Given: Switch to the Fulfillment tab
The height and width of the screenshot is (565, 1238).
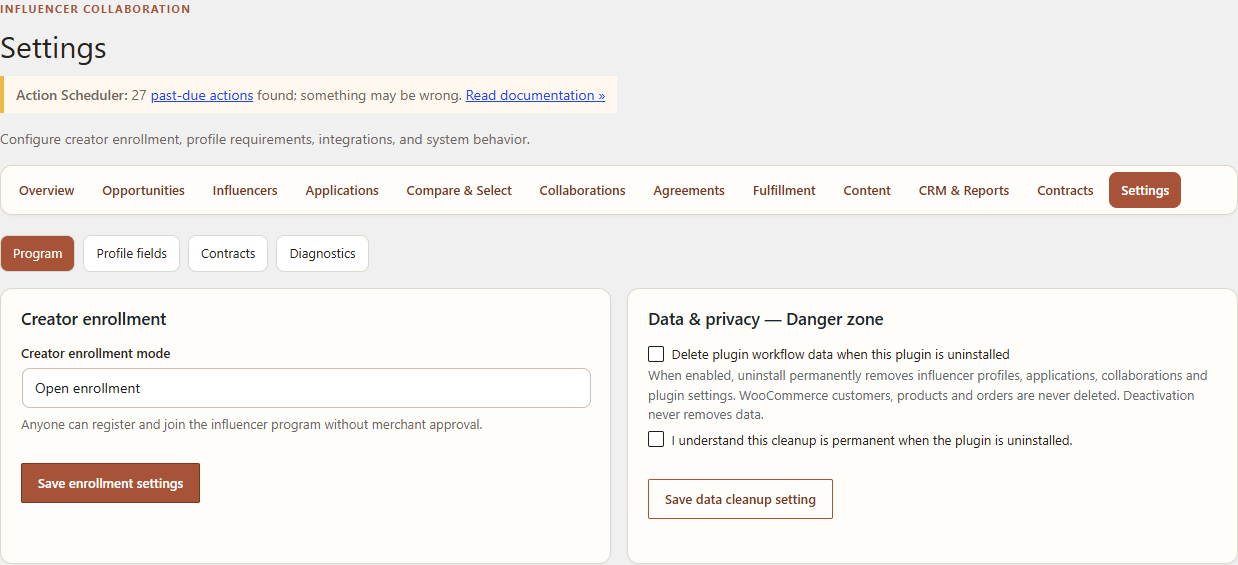Looking at the screenshot, I should click(x=784, y=190).
